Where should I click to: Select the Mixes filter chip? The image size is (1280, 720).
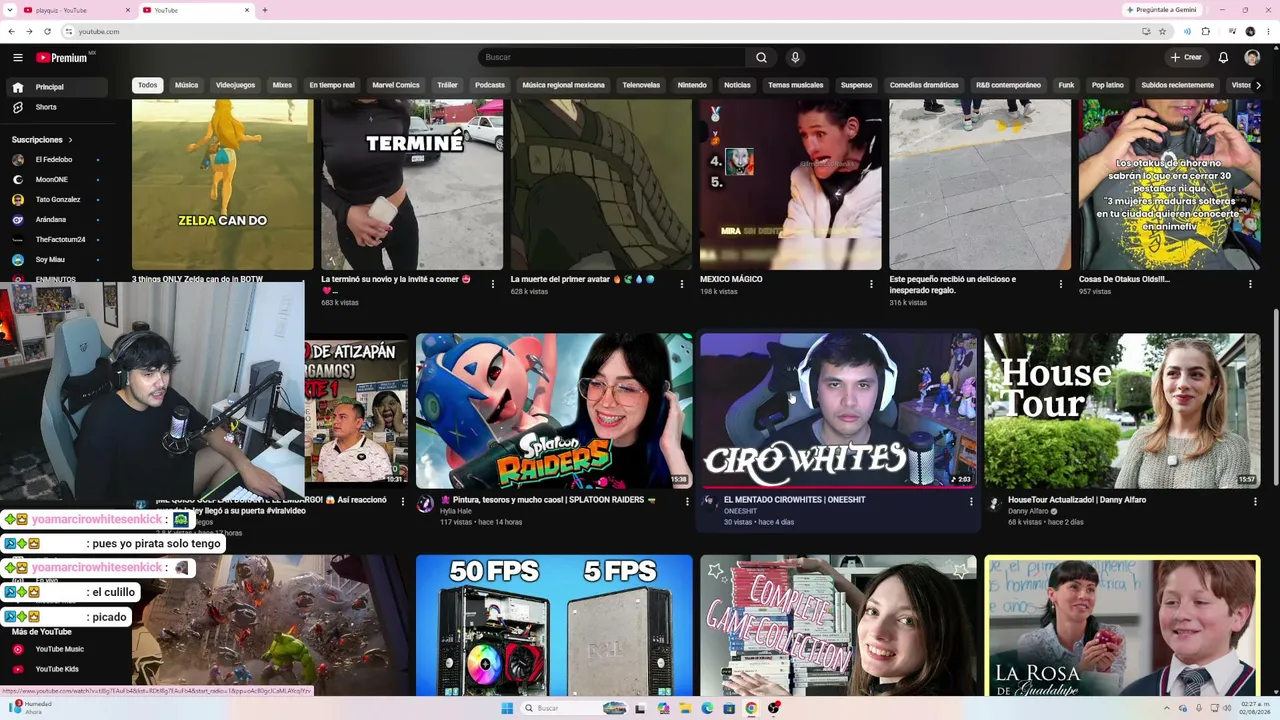pyautogui.click(x=283, y=85)
